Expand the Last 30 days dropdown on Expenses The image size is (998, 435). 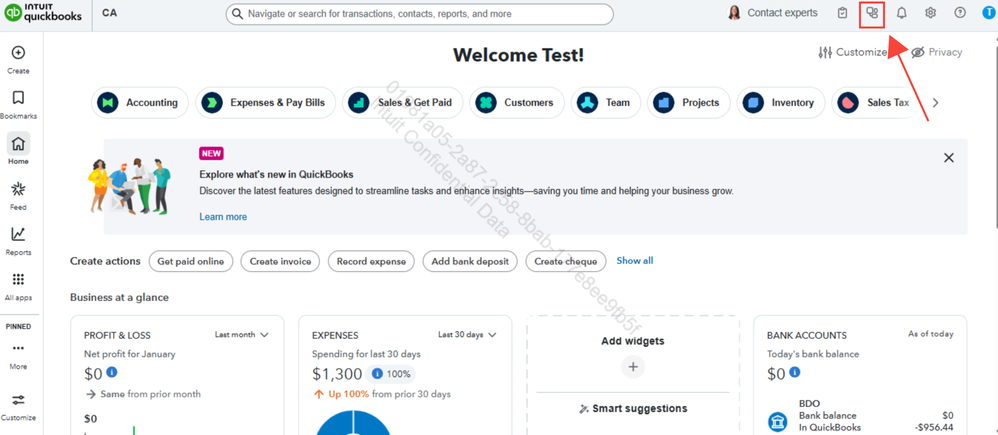click(x=467, y=334)
